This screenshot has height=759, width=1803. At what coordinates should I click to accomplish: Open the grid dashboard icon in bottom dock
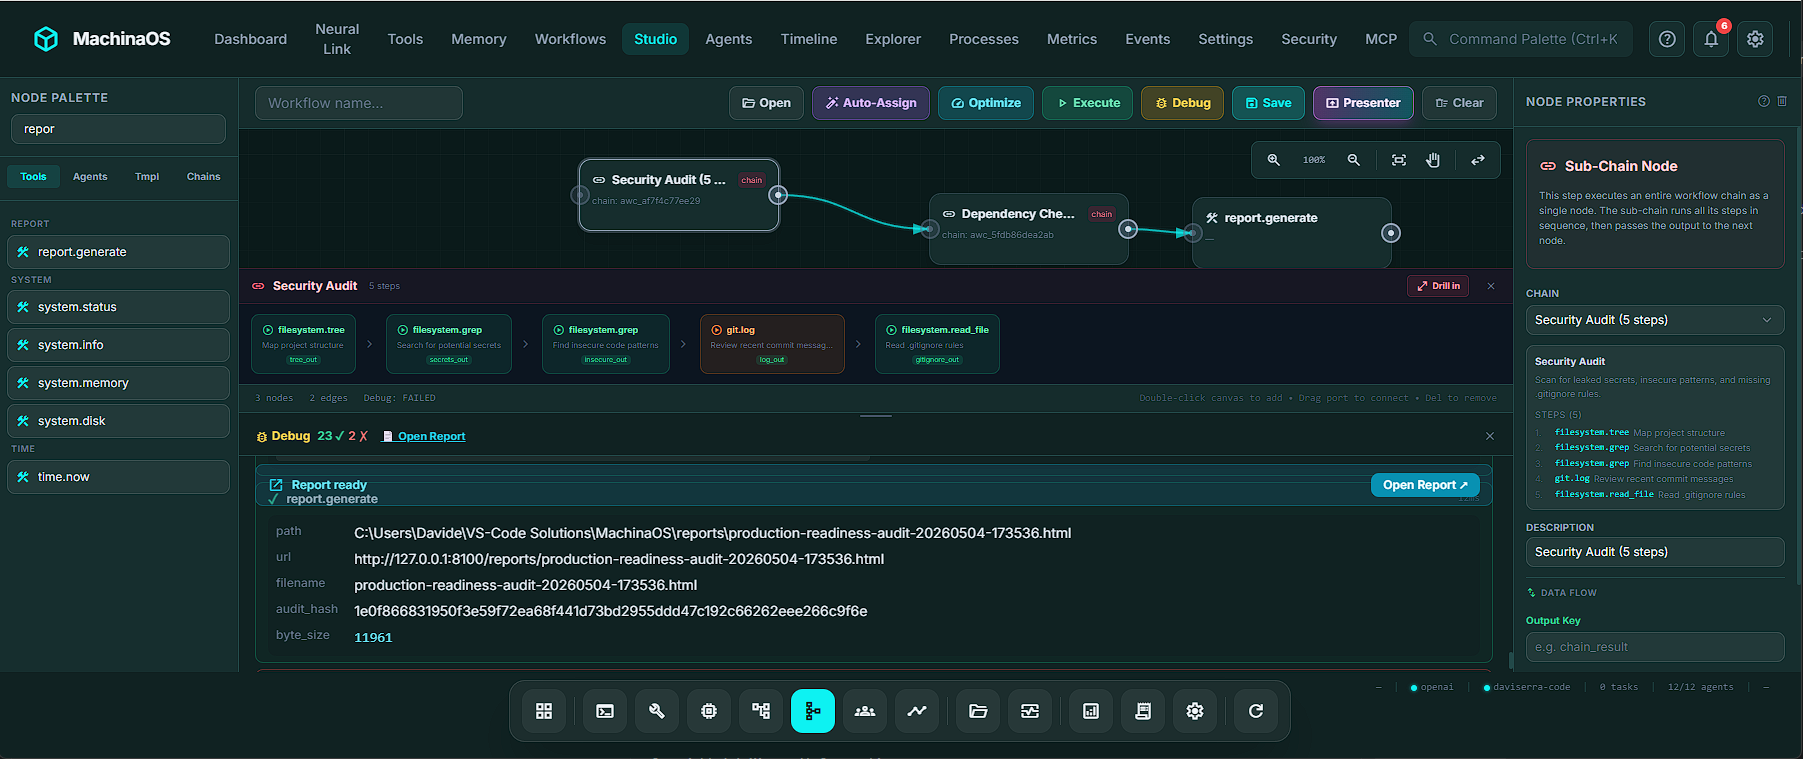point(544,711)
